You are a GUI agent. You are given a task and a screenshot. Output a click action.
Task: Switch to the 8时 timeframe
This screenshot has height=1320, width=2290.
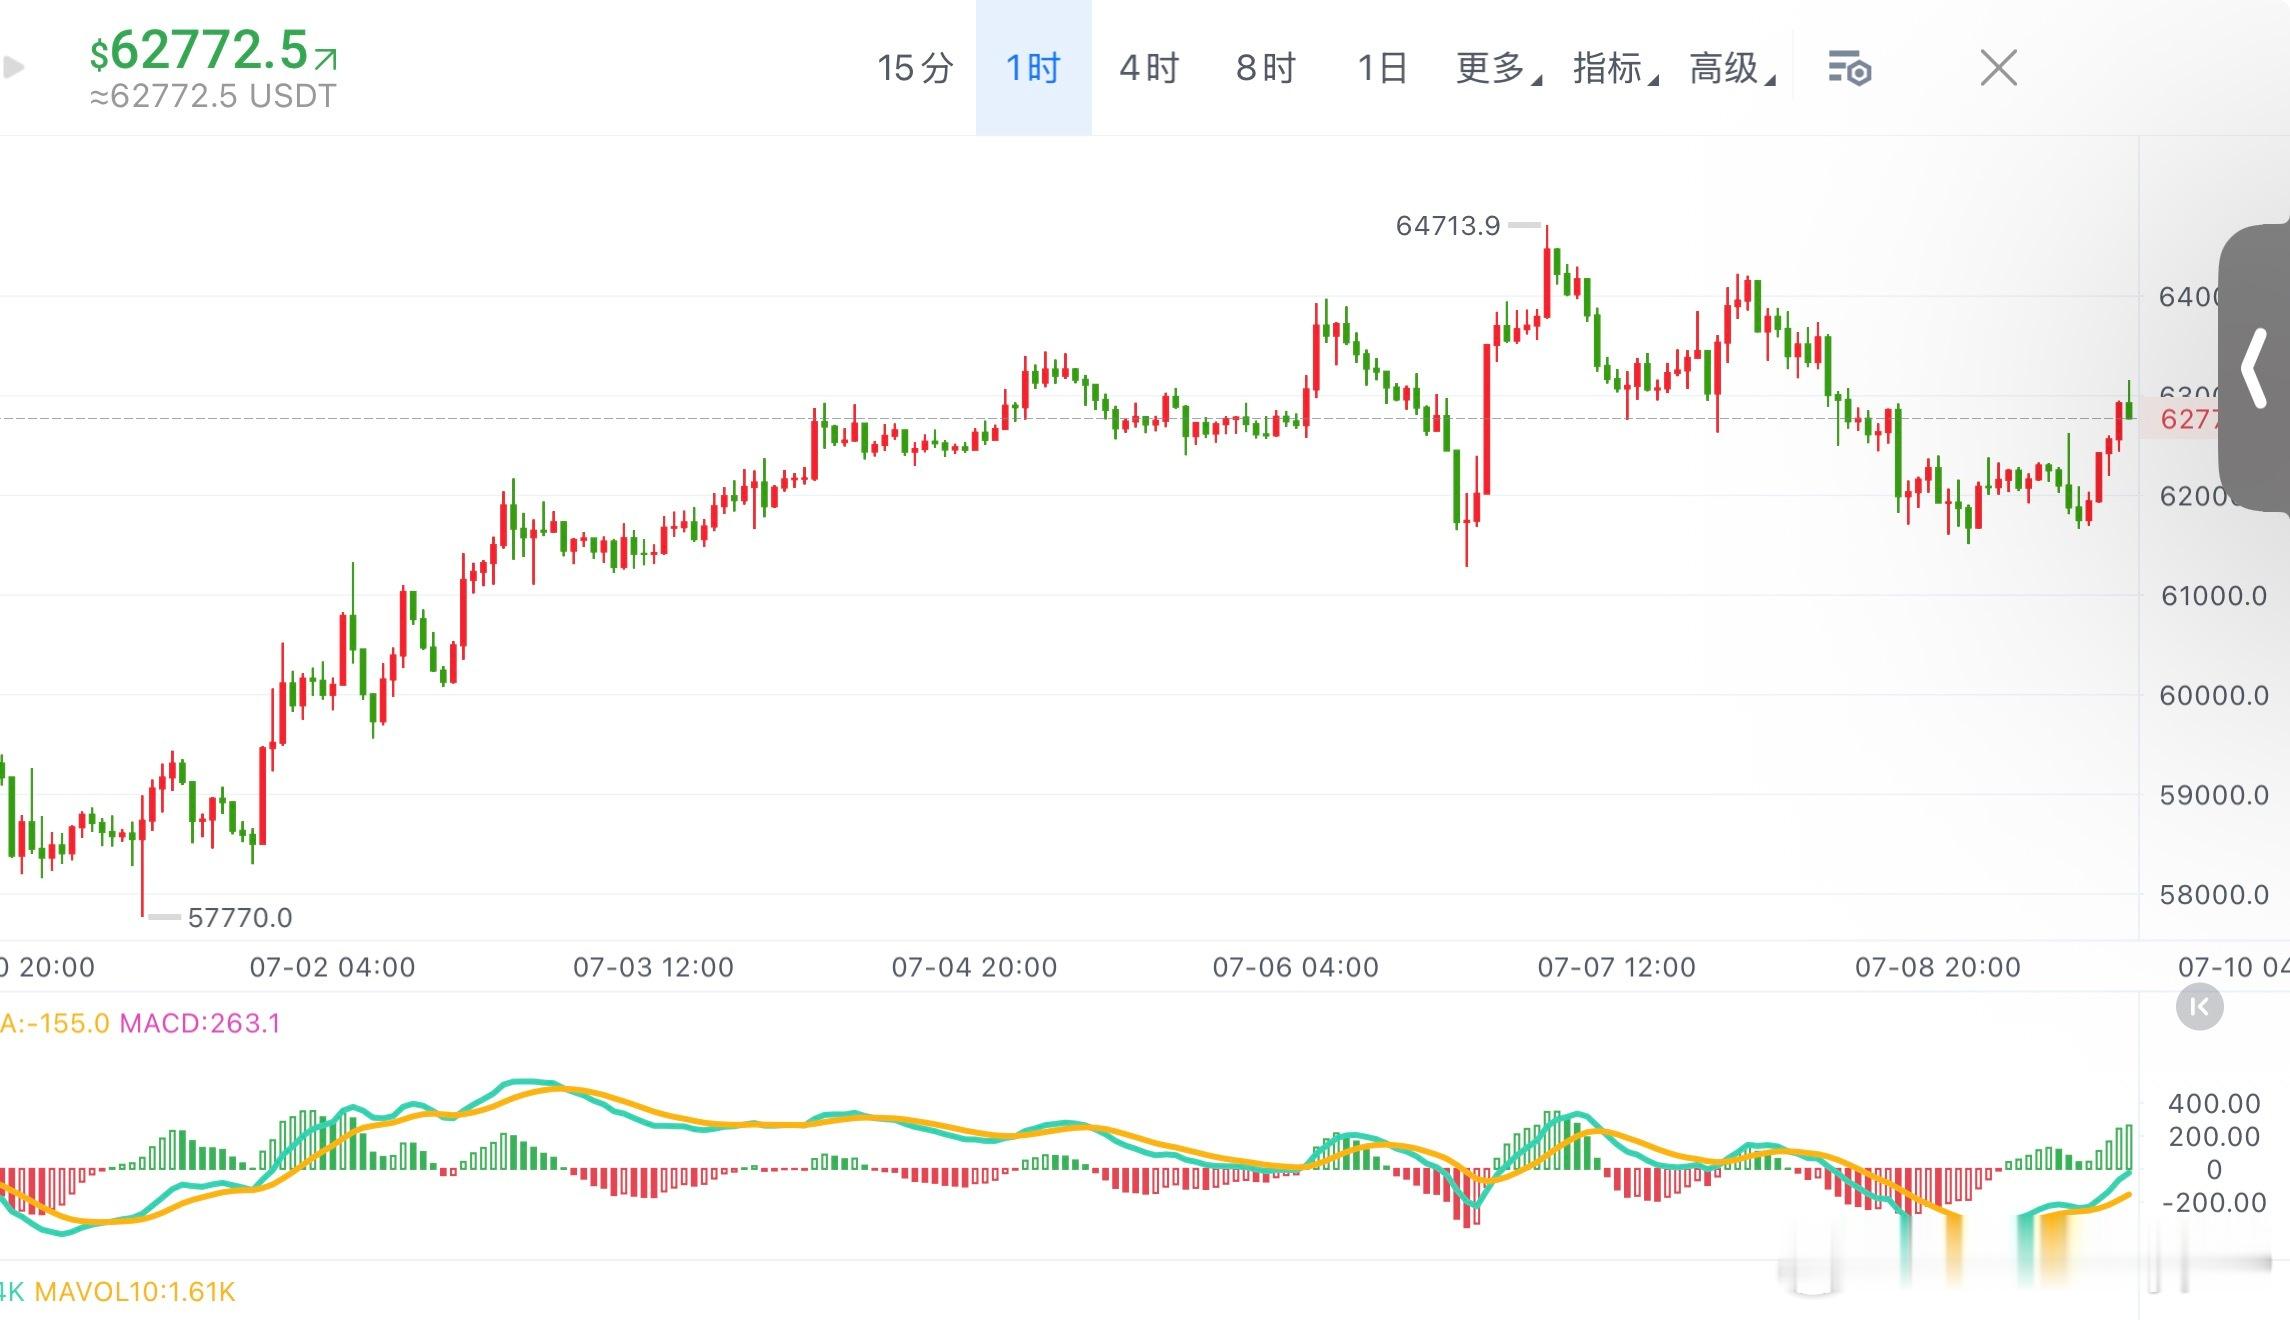1265,68
